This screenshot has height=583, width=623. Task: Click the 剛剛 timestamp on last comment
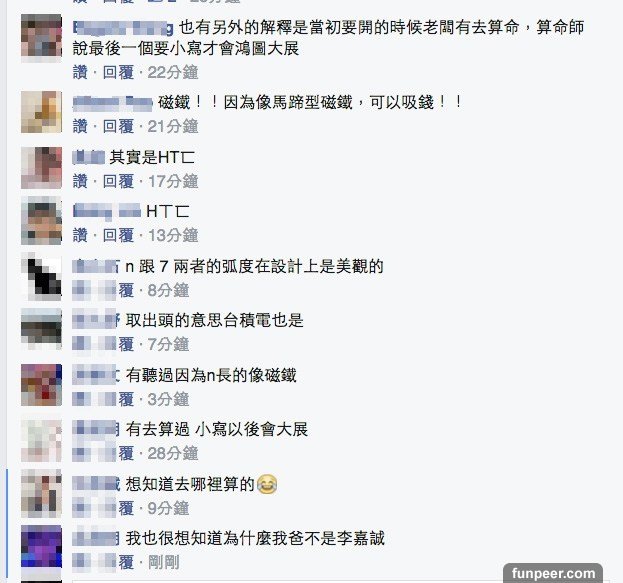click(x=163, y=562)
